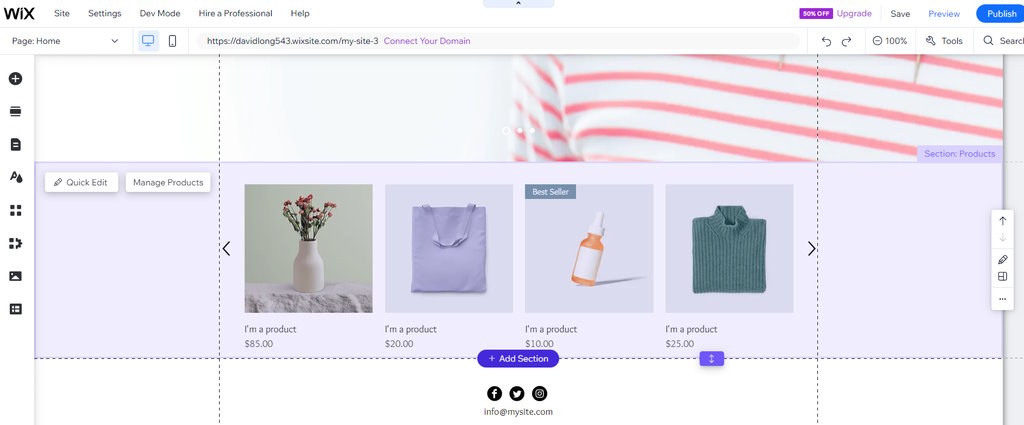1024x425 pixels.
Task: Click the Redo arrow
Action: tap(846, 41)
